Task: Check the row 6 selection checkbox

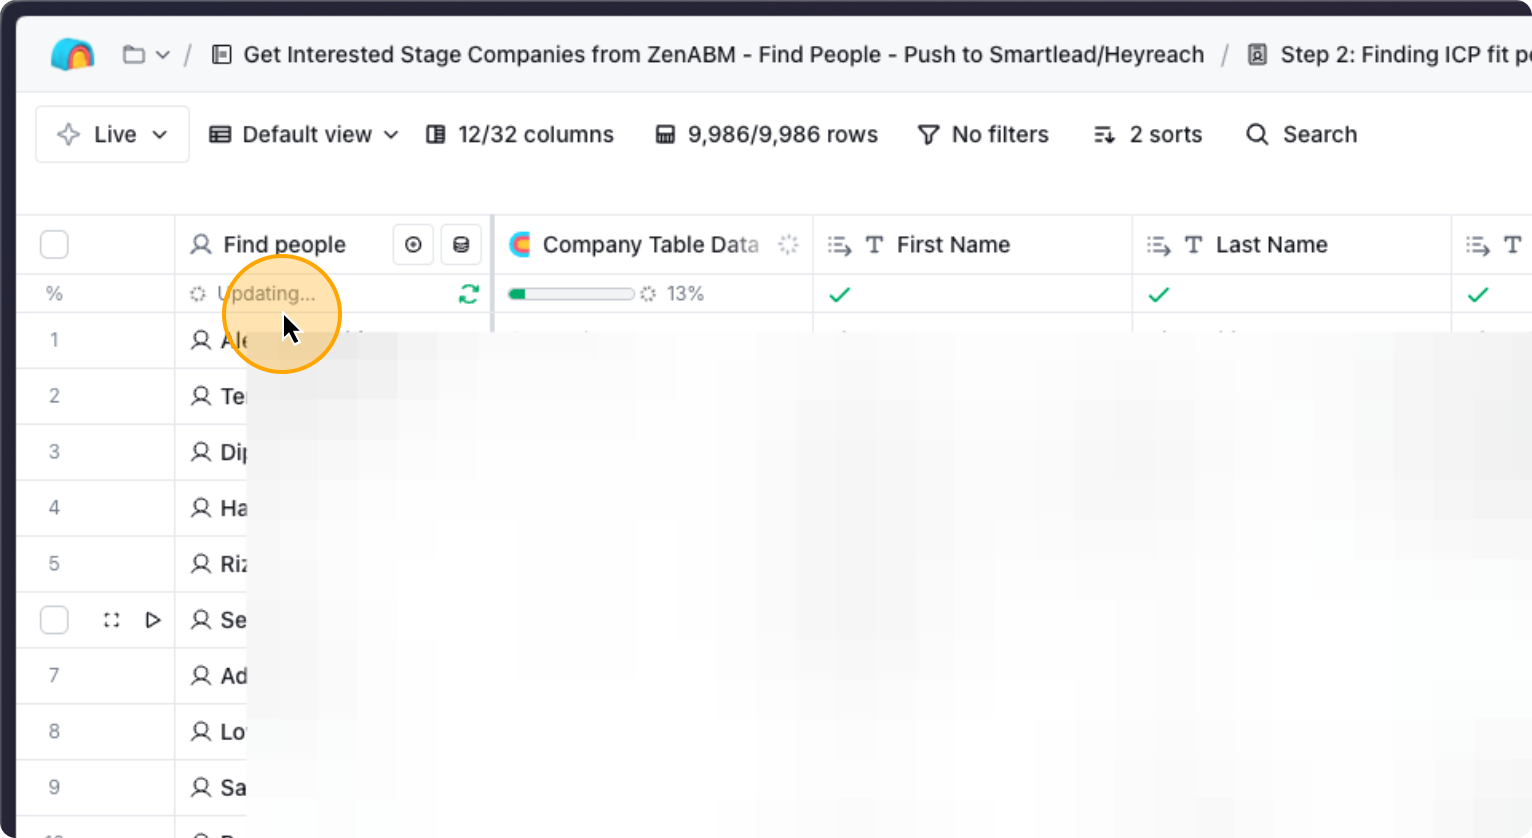Action: (54, 620)
